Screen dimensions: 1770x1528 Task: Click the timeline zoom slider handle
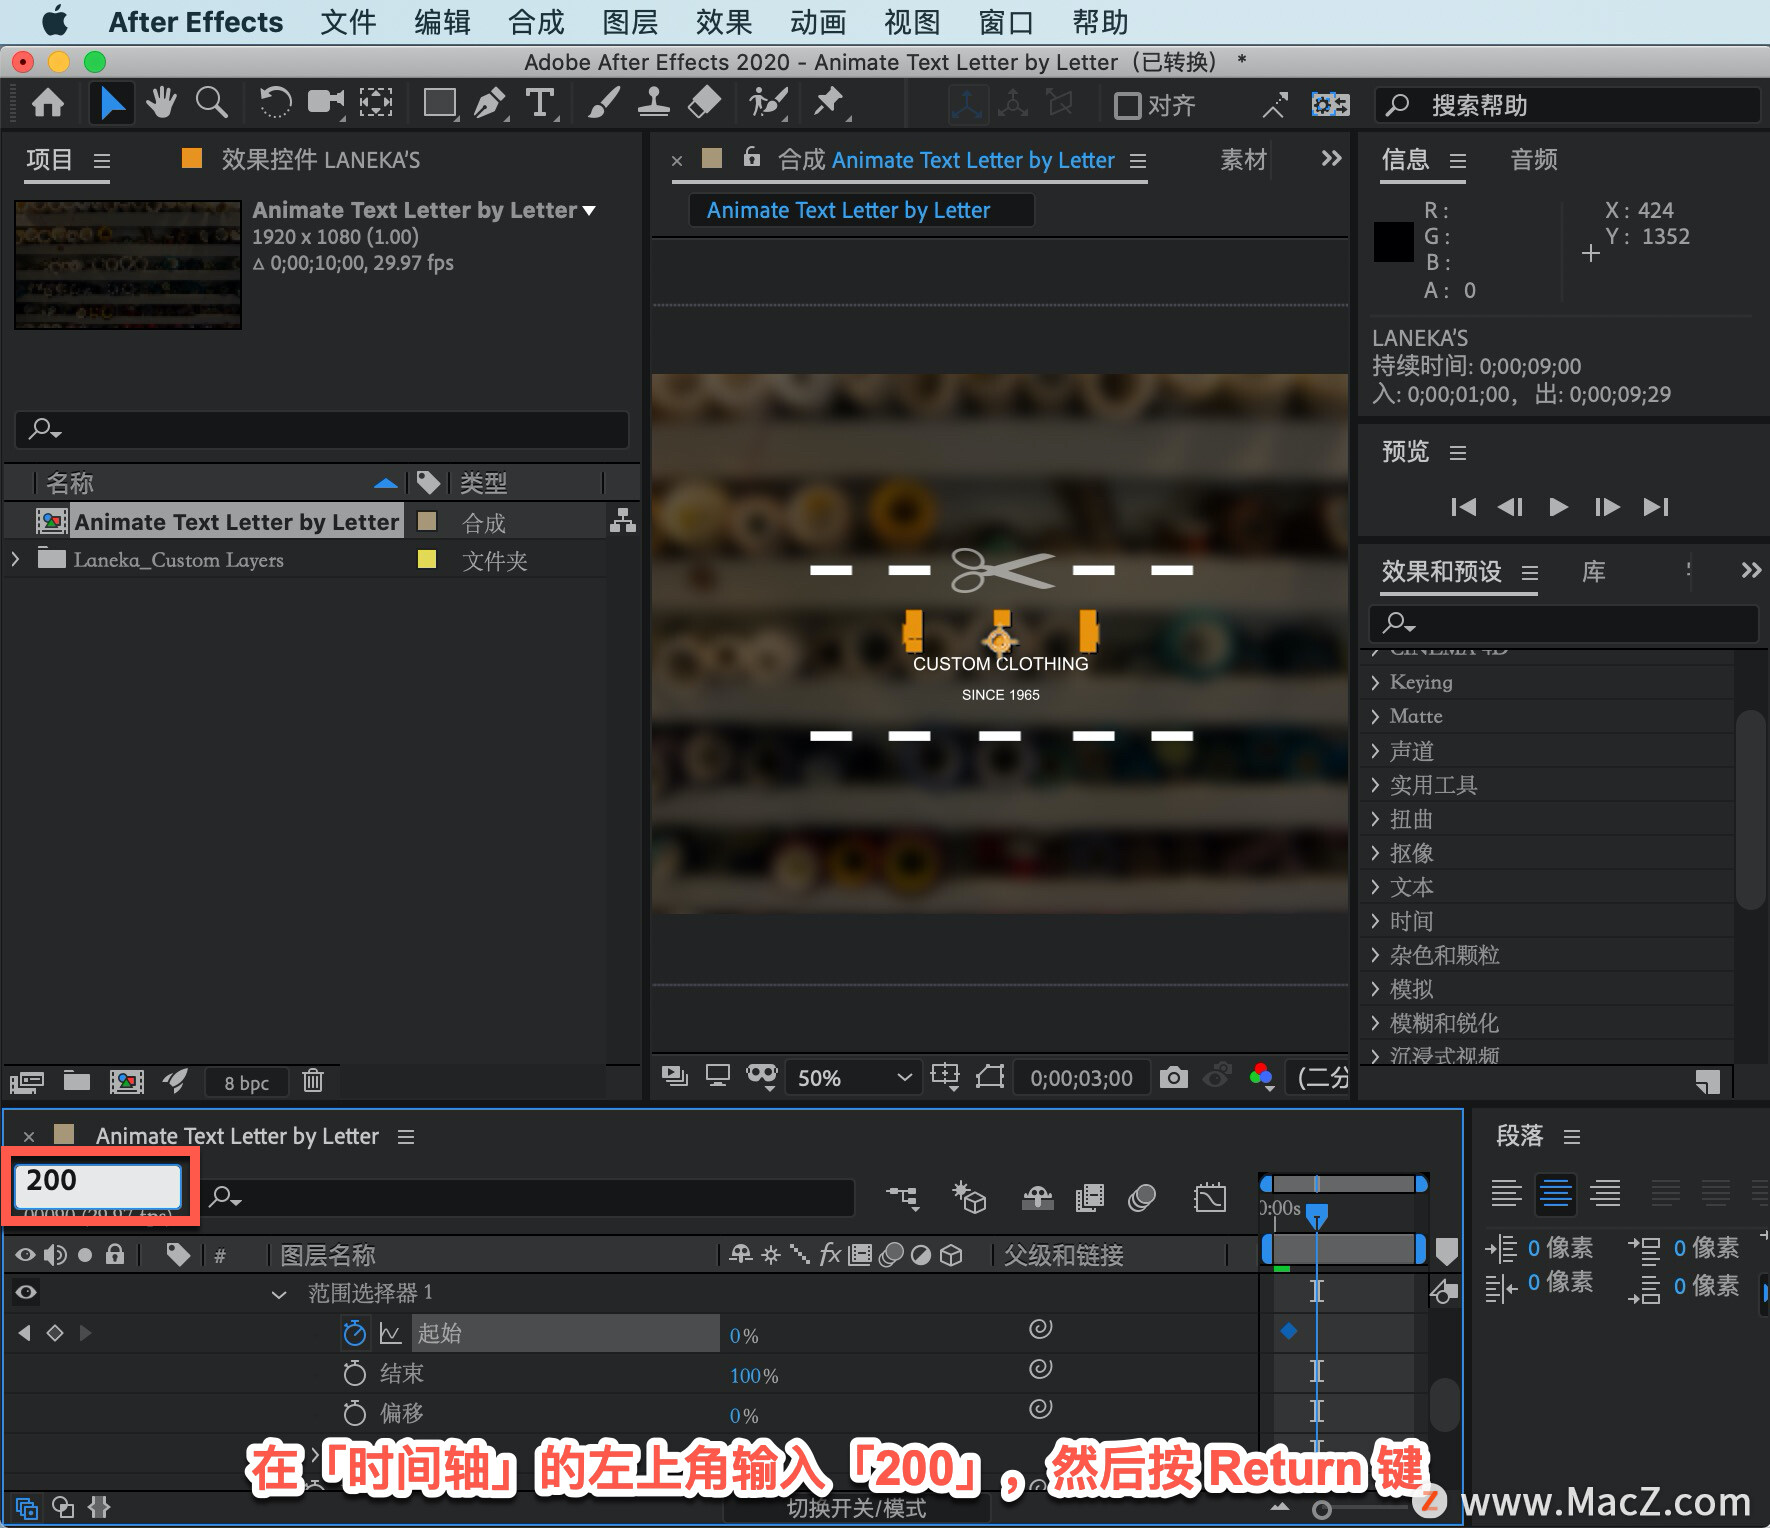pyautogui.click(x=1321, y=1509)
